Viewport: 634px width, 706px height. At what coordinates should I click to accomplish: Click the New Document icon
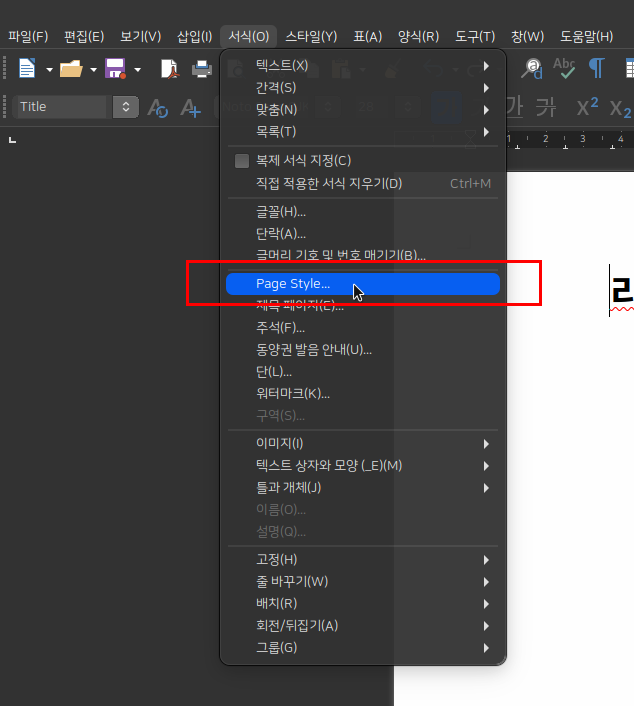point(26,69)
